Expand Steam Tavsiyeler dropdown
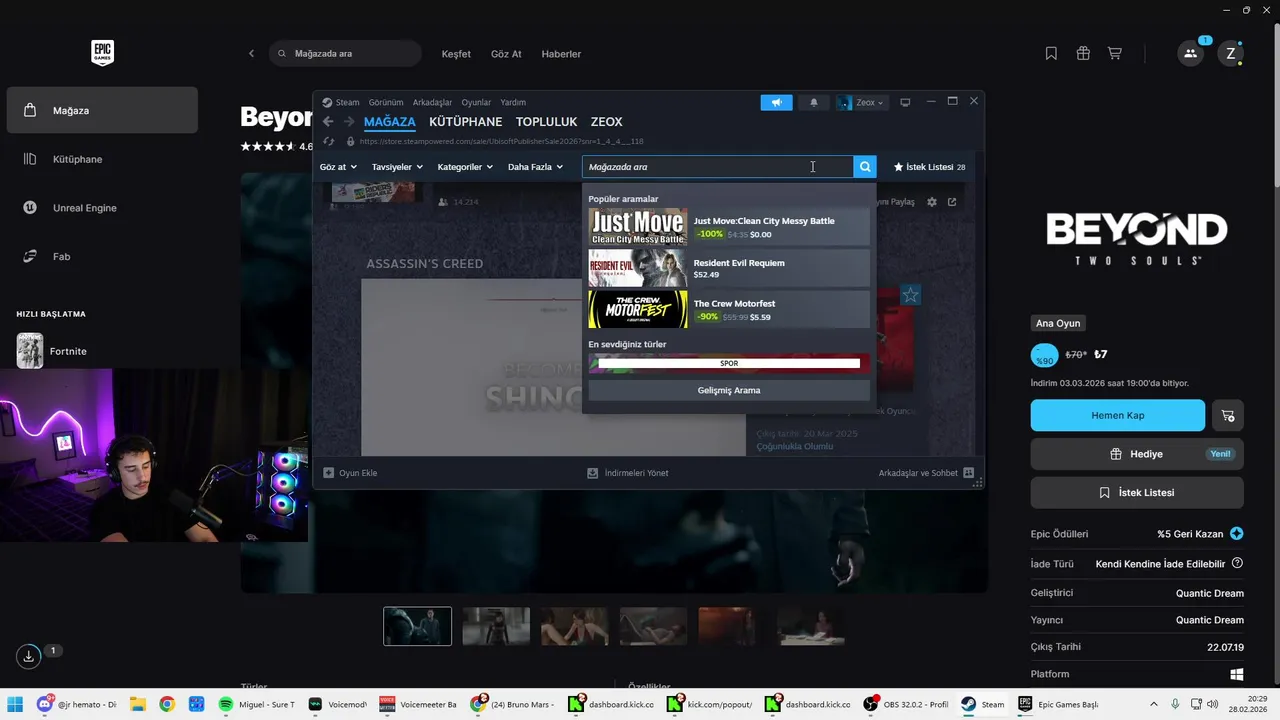 (x=397, y=167)
